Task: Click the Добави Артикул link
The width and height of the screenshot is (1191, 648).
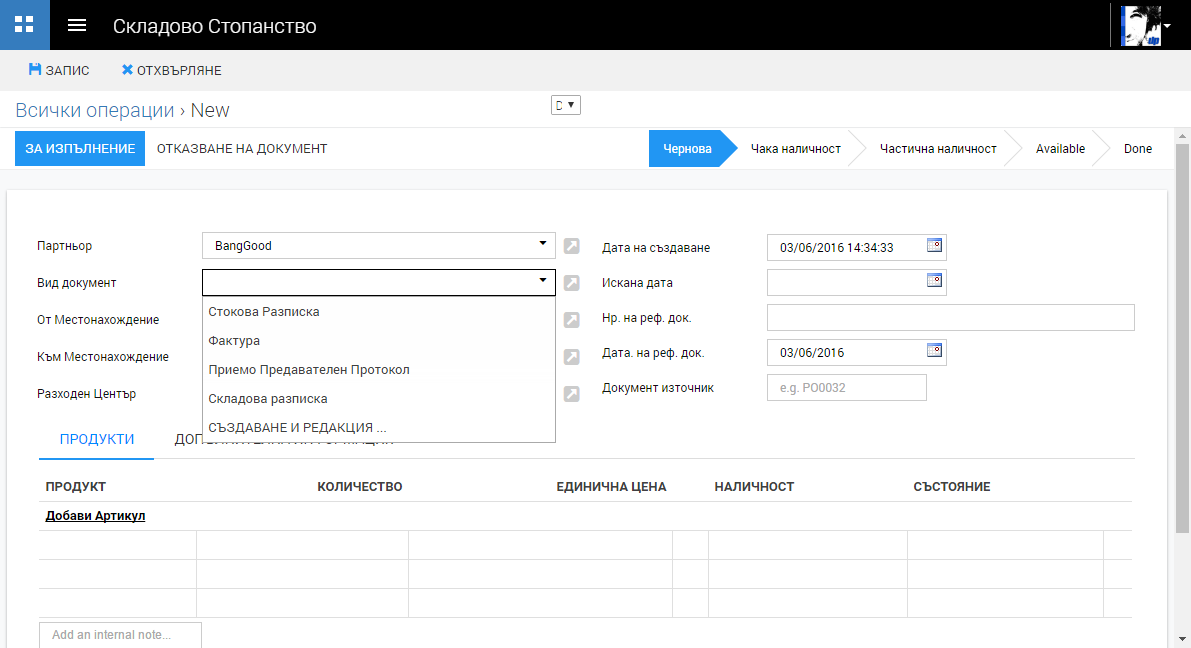Action: [x=96, y=516]
